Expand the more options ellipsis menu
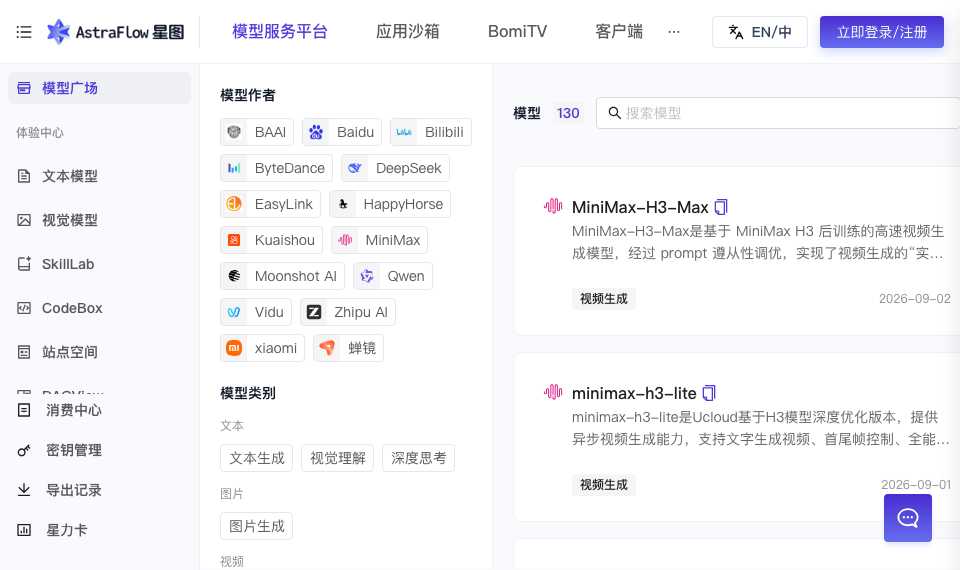Viewport: 960px width, 570px height. point(673,32)
